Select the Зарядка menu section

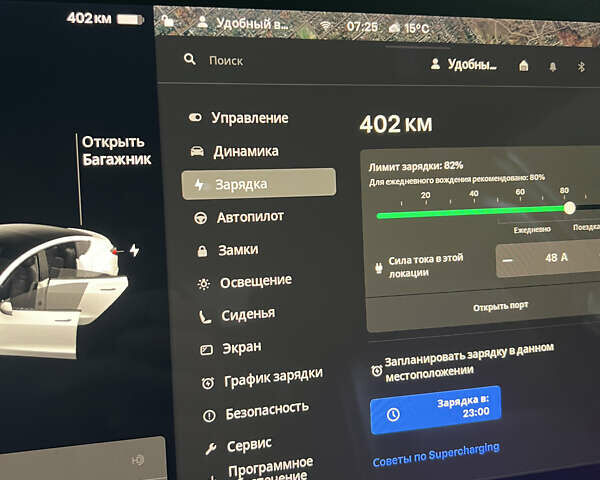click(259, 184)
